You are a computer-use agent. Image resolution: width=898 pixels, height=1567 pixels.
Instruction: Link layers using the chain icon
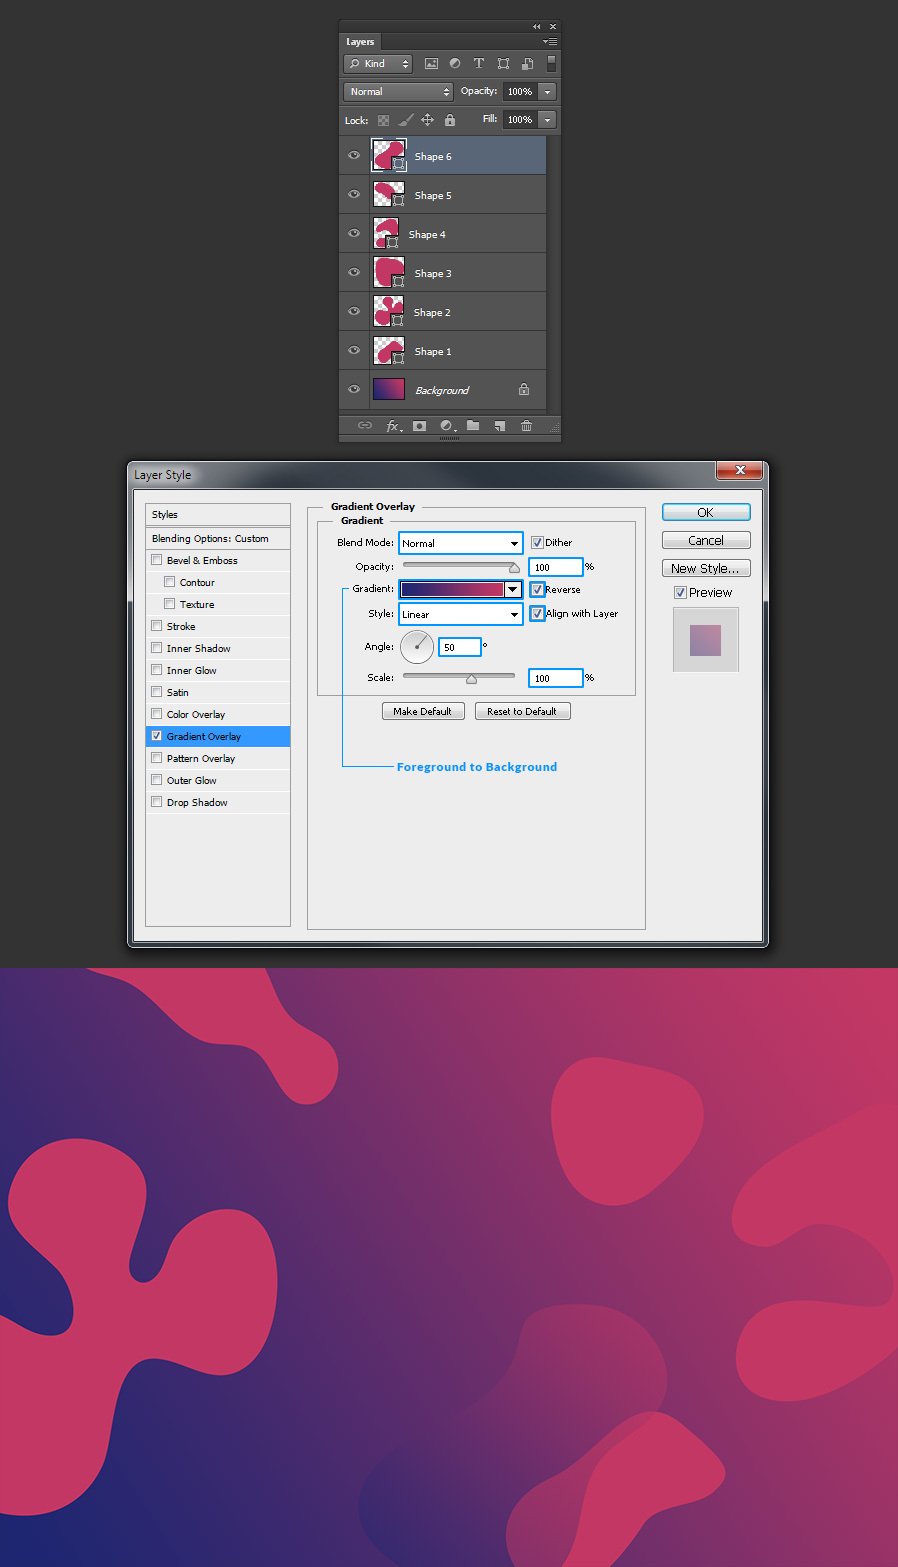point(365,426)
